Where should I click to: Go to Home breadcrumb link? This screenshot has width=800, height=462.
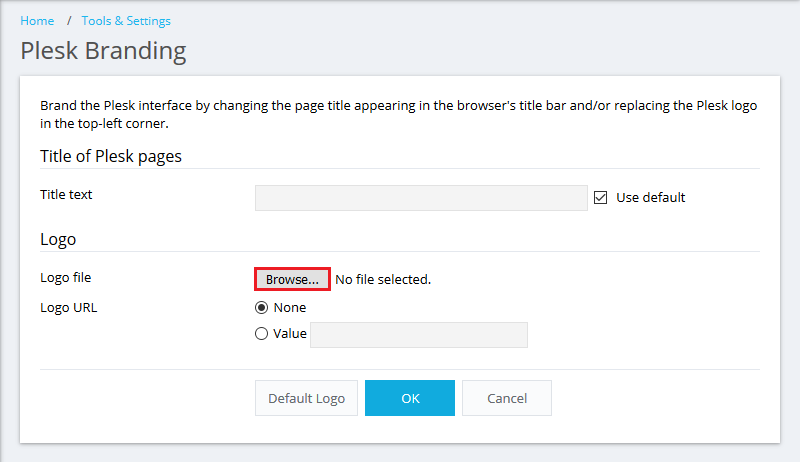(37, 21)
